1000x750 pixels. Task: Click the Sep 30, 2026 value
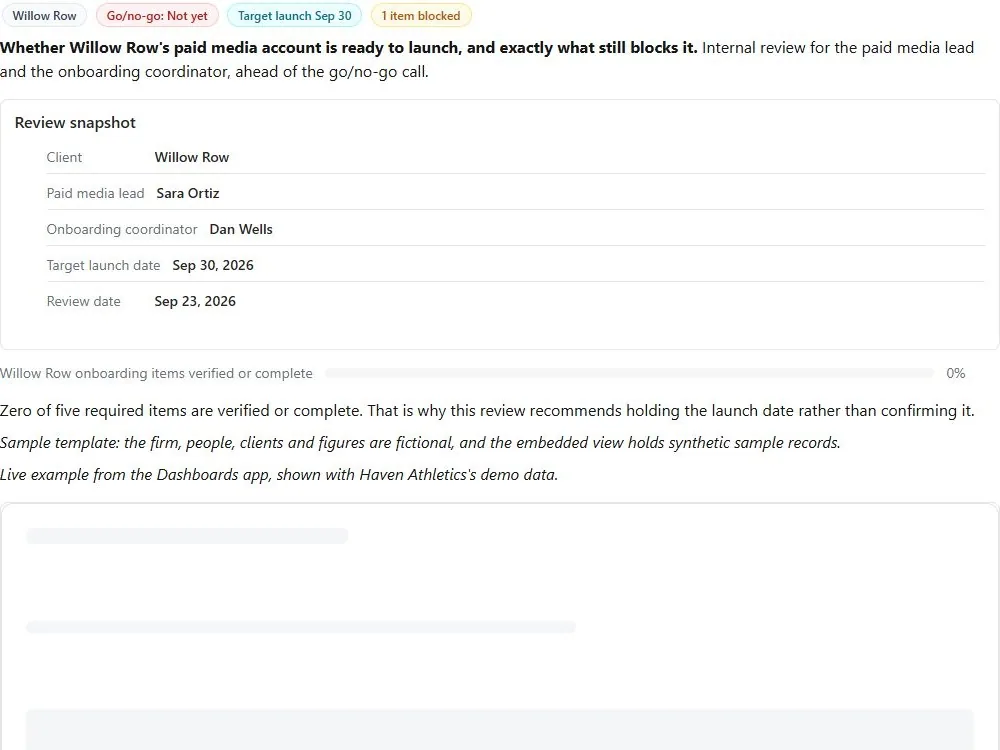(x=213, y=265)
